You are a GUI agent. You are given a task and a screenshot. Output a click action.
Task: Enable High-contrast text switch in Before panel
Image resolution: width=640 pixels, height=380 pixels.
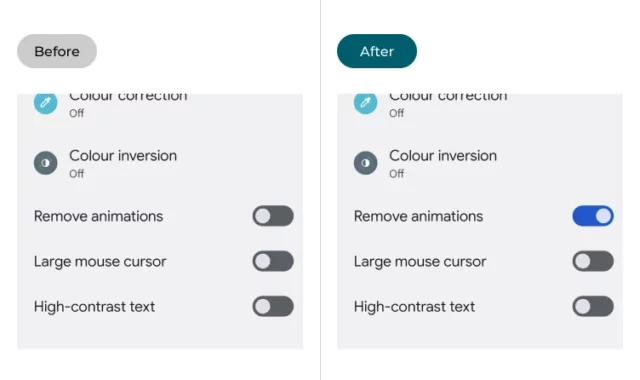tap(273, 307)
